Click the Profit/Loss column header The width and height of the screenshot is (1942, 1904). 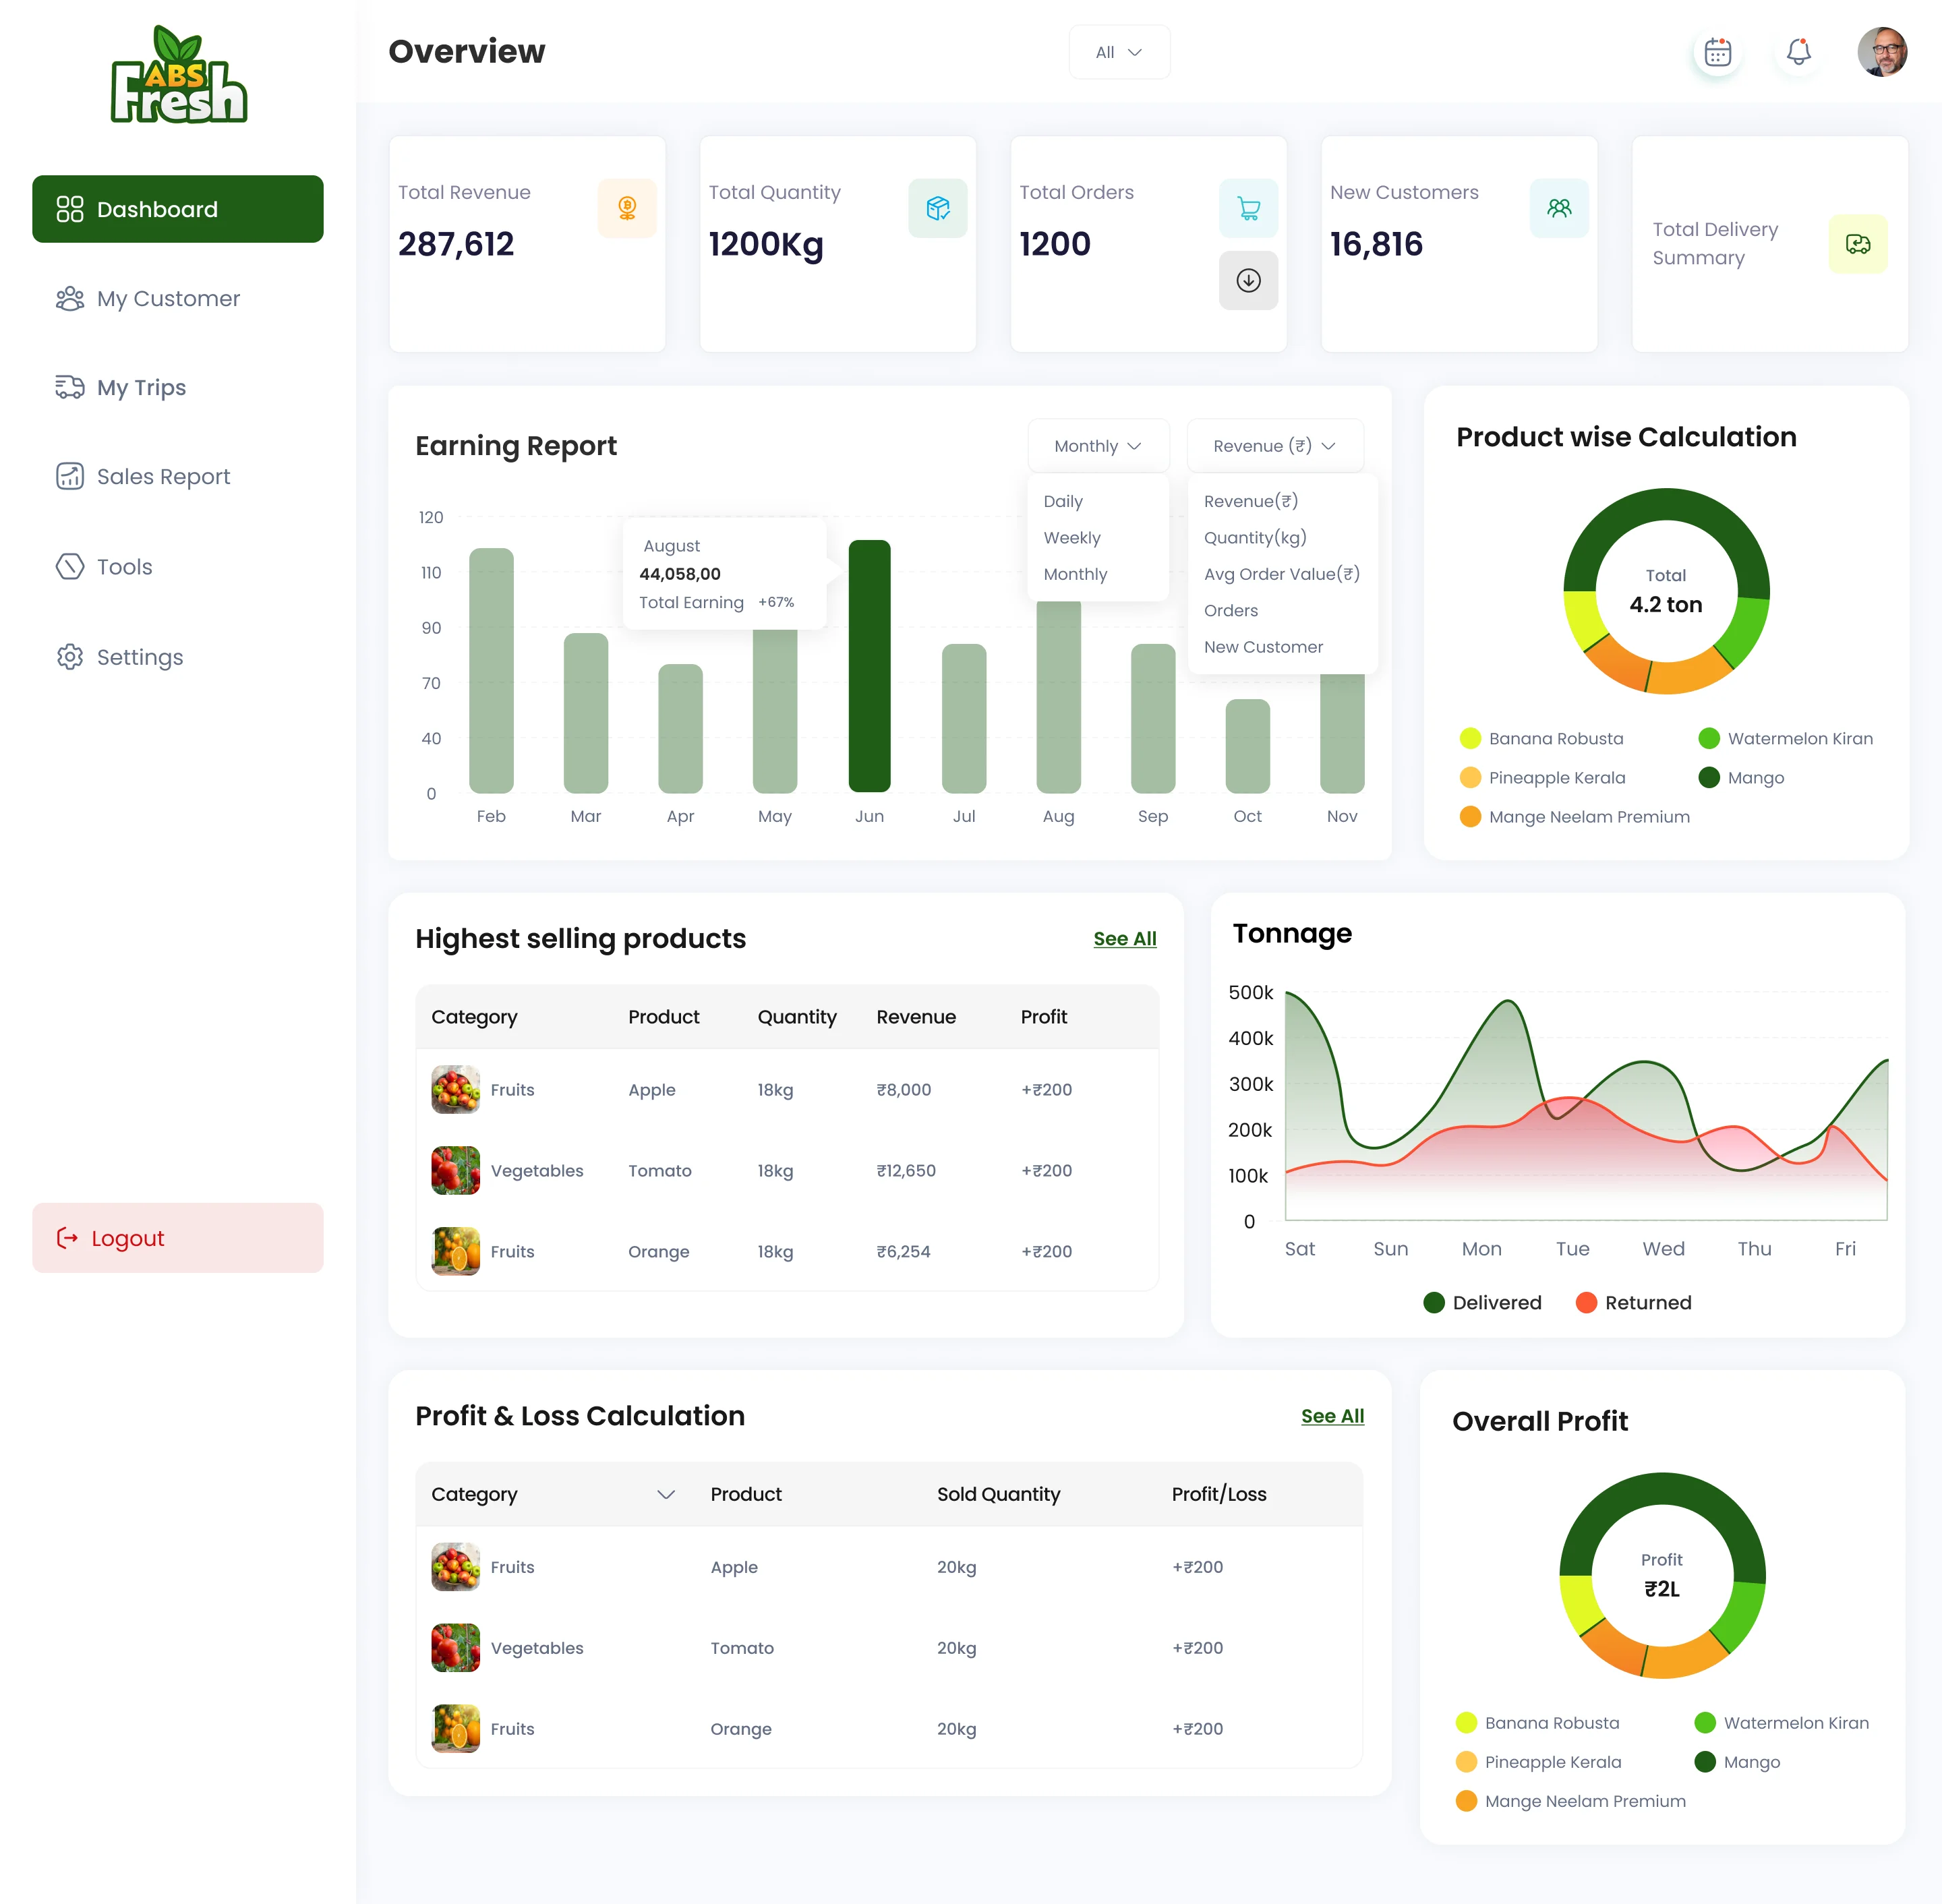pyautogui.click(x=1219, y=1494)
